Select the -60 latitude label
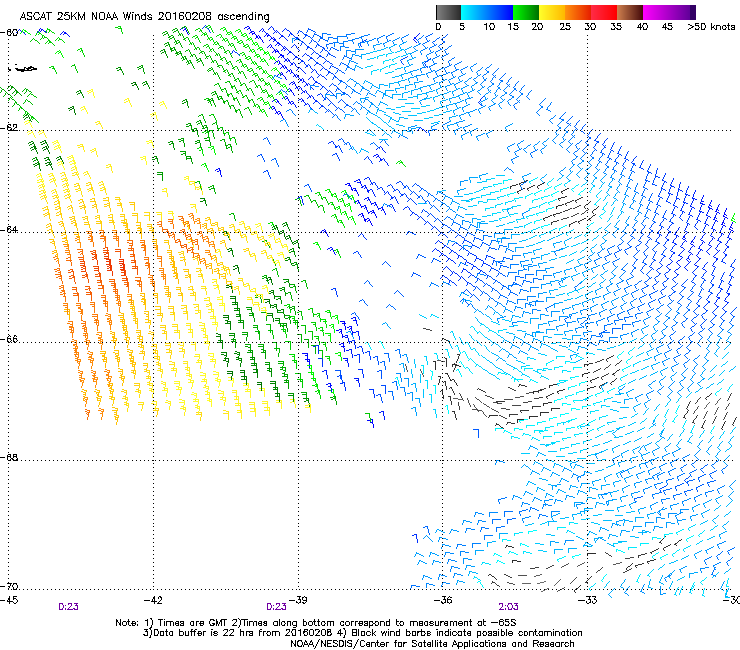The height and width of the screenshot is (650, 740). point(9,33)
